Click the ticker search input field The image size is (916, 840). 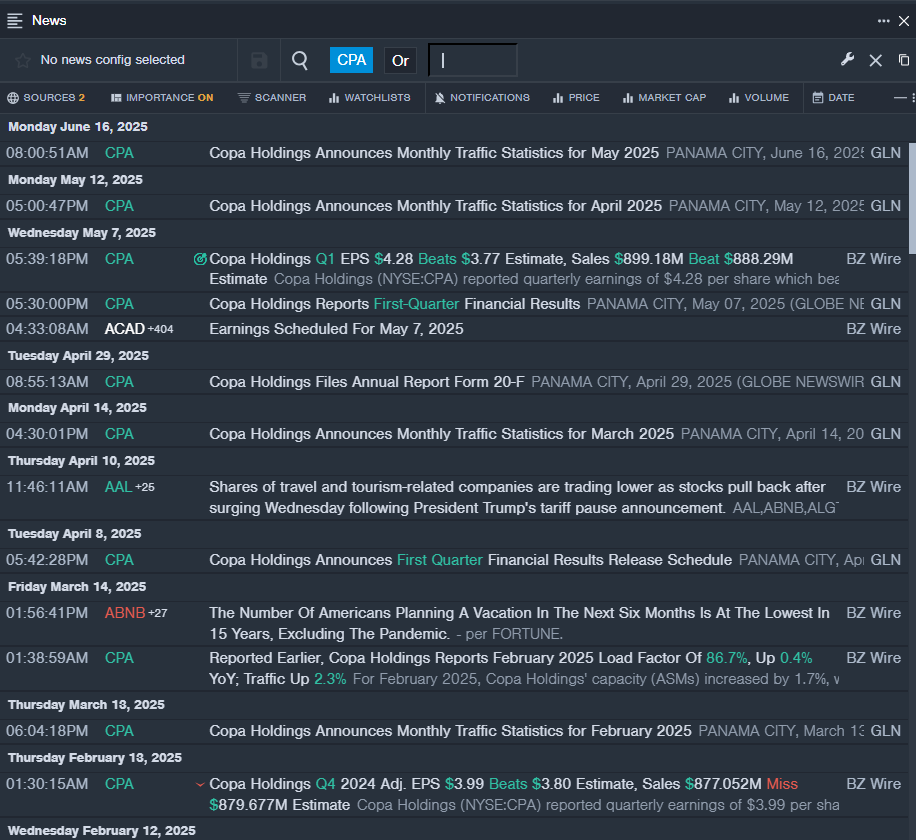pyautogui.click(x=473, y=60)
